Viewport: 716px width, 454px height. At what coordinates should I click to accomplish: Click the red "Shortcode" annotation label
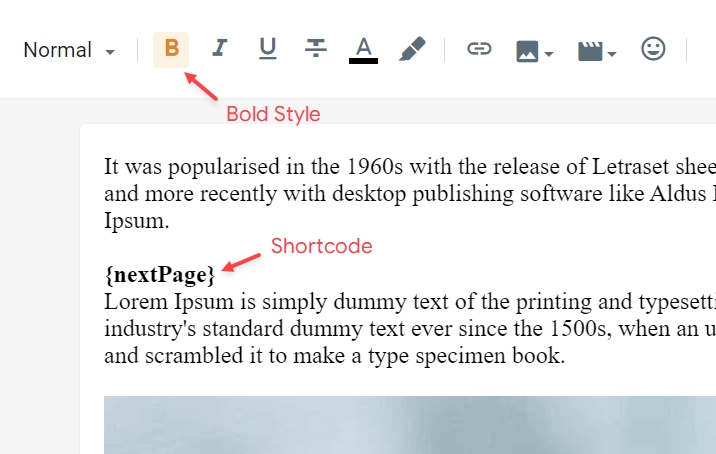(321, 246)
